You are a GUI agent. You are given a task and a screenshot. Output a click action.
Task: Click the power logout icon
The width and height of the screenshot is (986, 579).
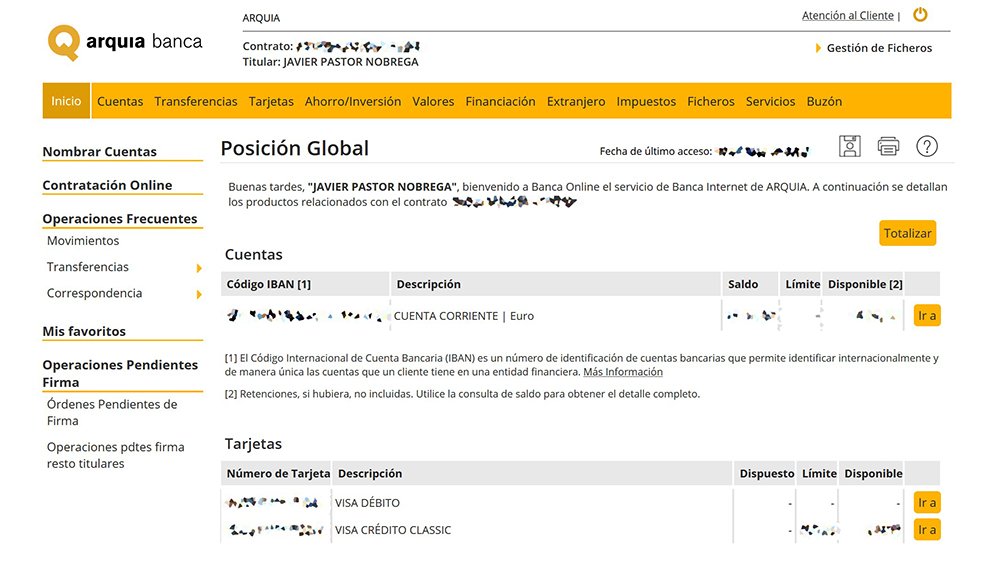[x=920, y=15]
